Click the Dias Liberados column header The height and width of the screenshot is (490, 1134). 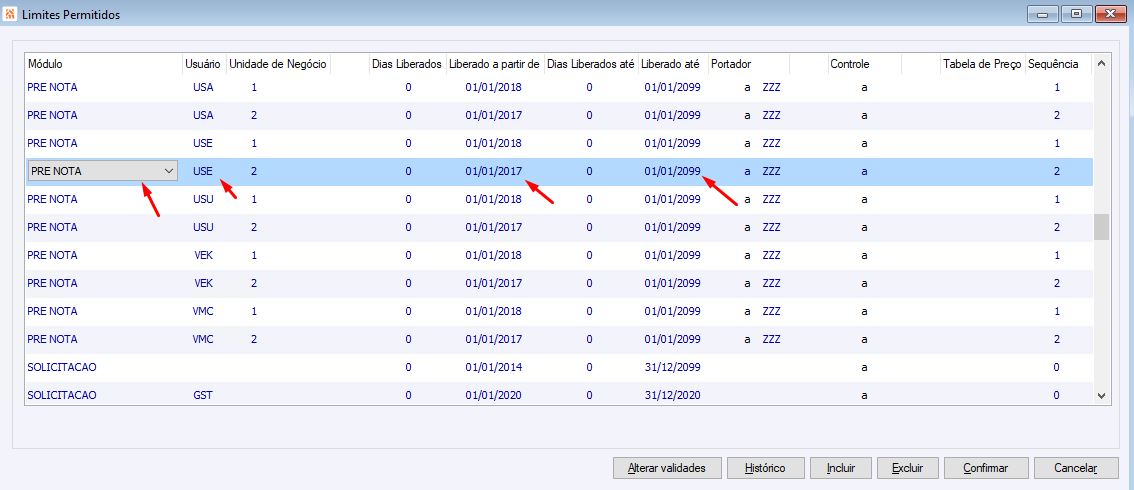406,64
